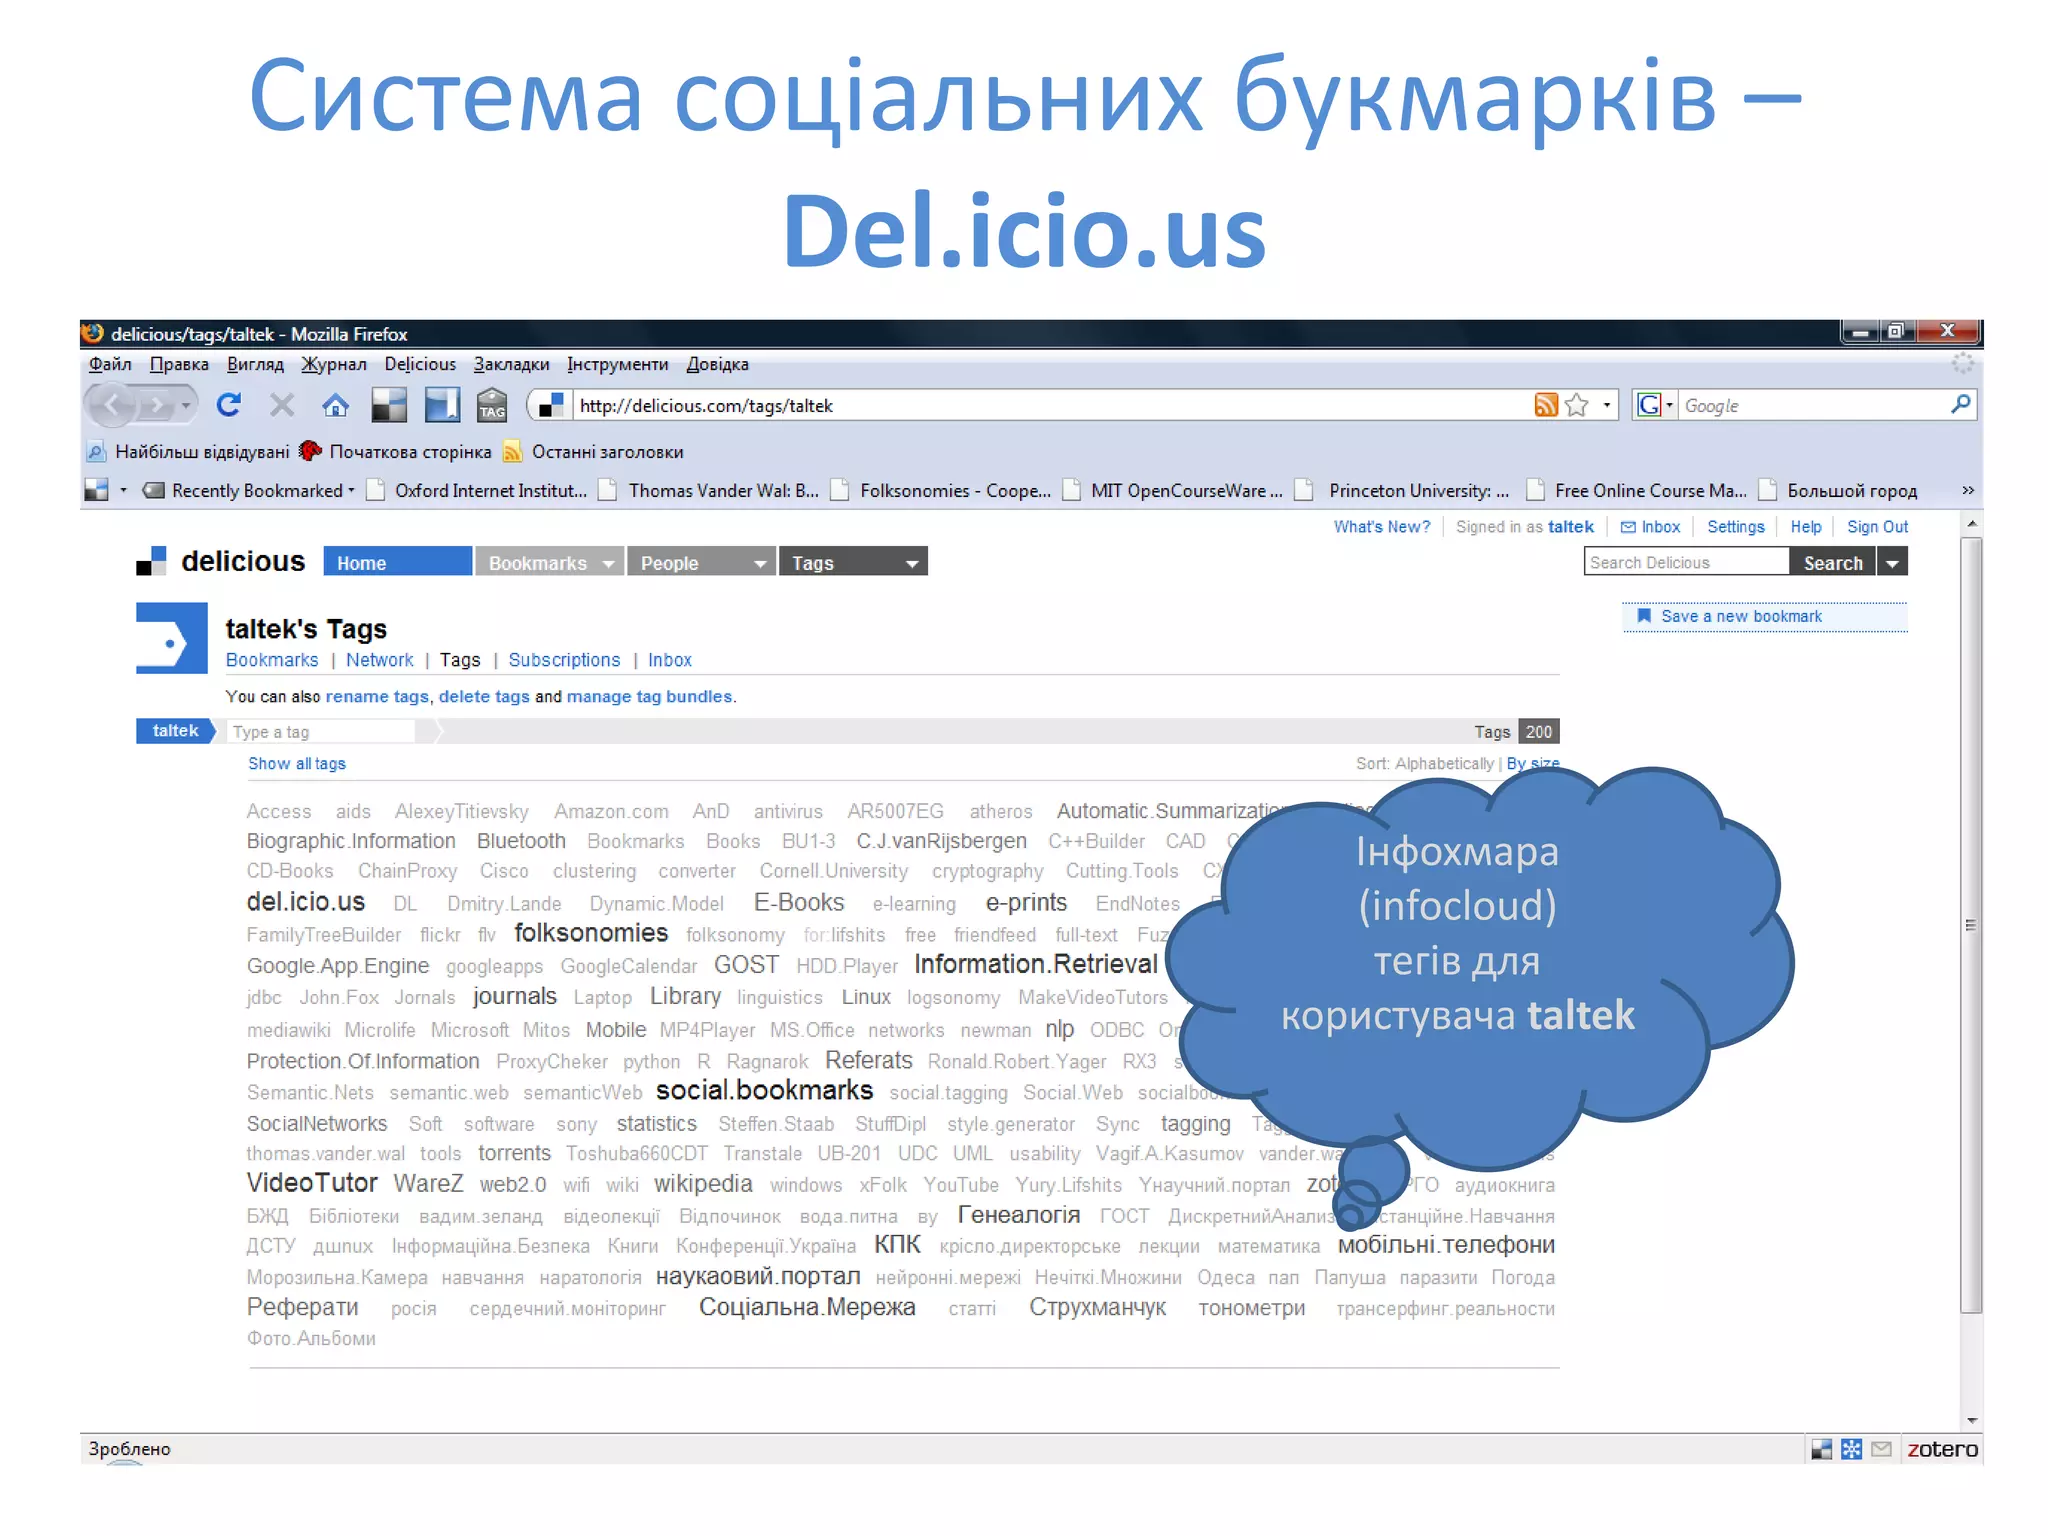The width and height of the screenshot is (2048, 1536).
Task: Open the address bar history dropdown
Action: click(1607, 405)
